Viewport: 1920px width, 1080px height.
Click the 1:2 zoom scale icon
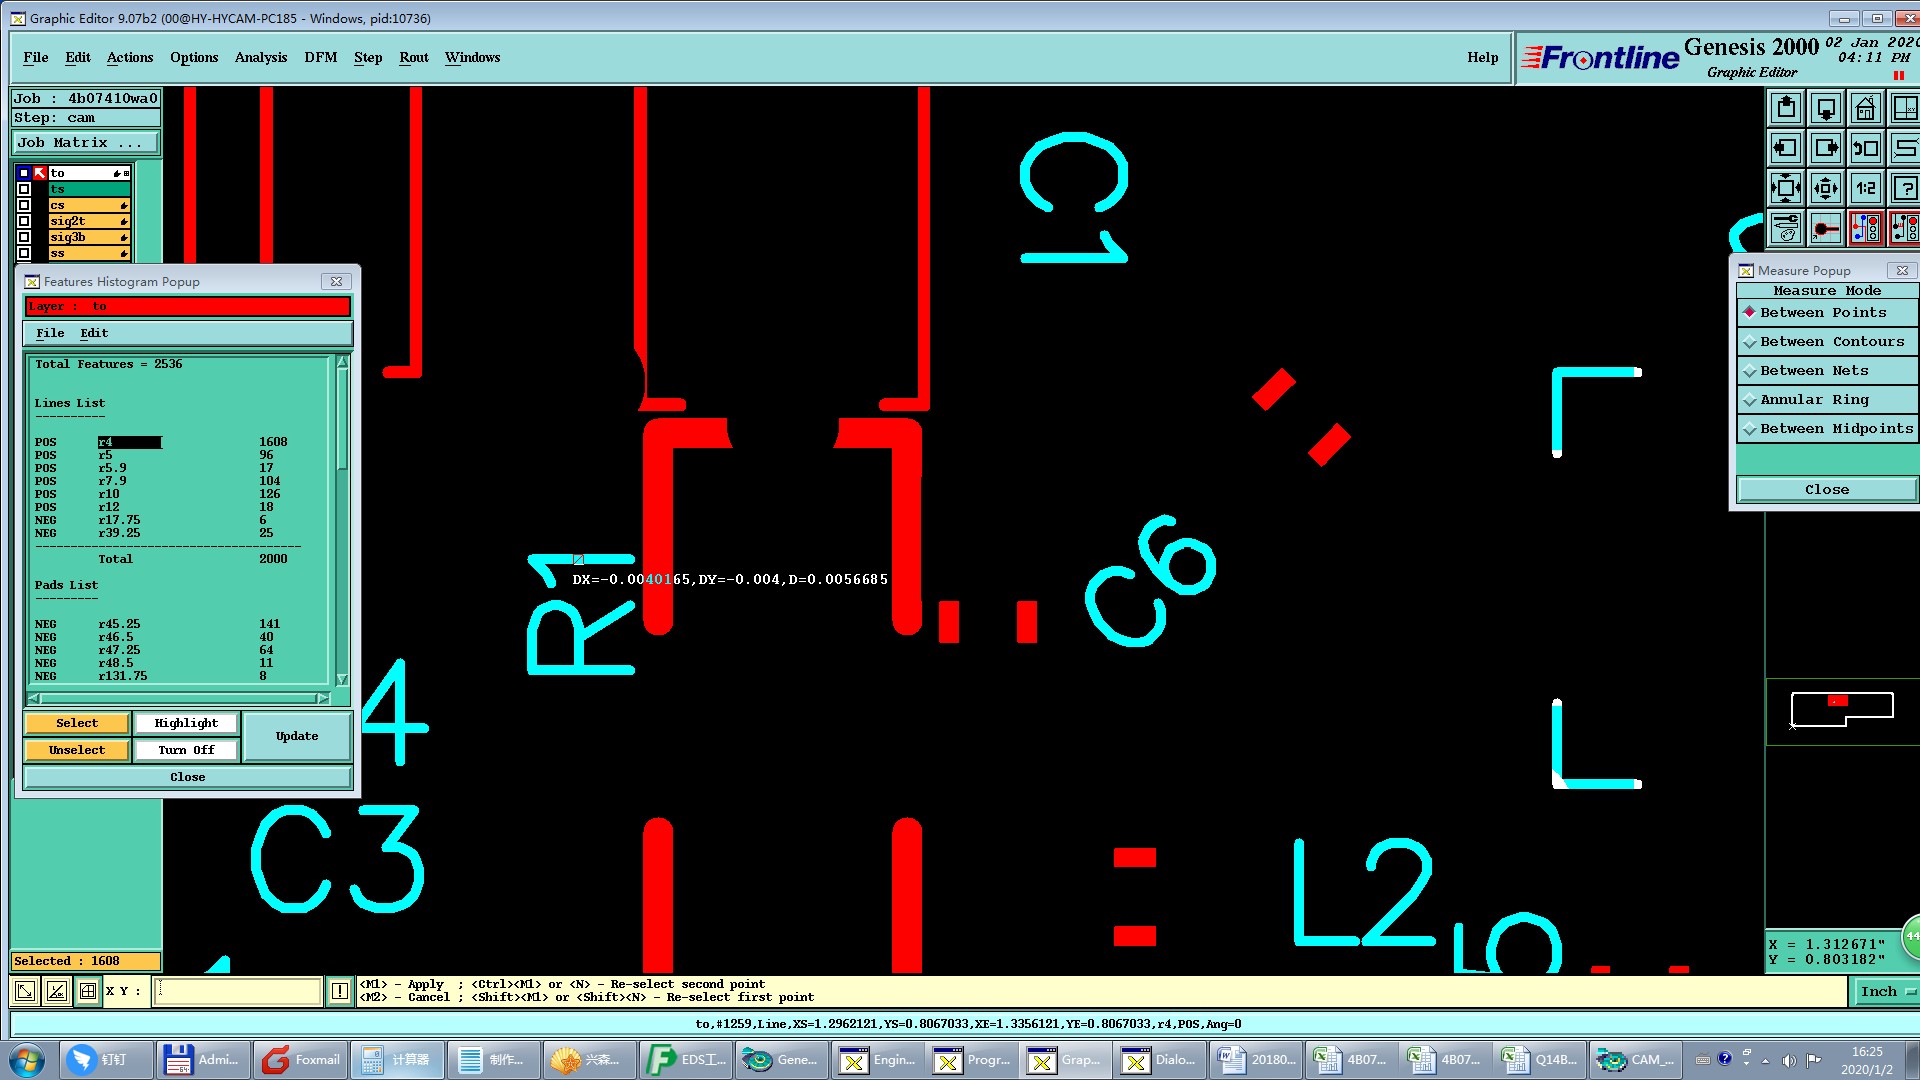pos(1865,188)
